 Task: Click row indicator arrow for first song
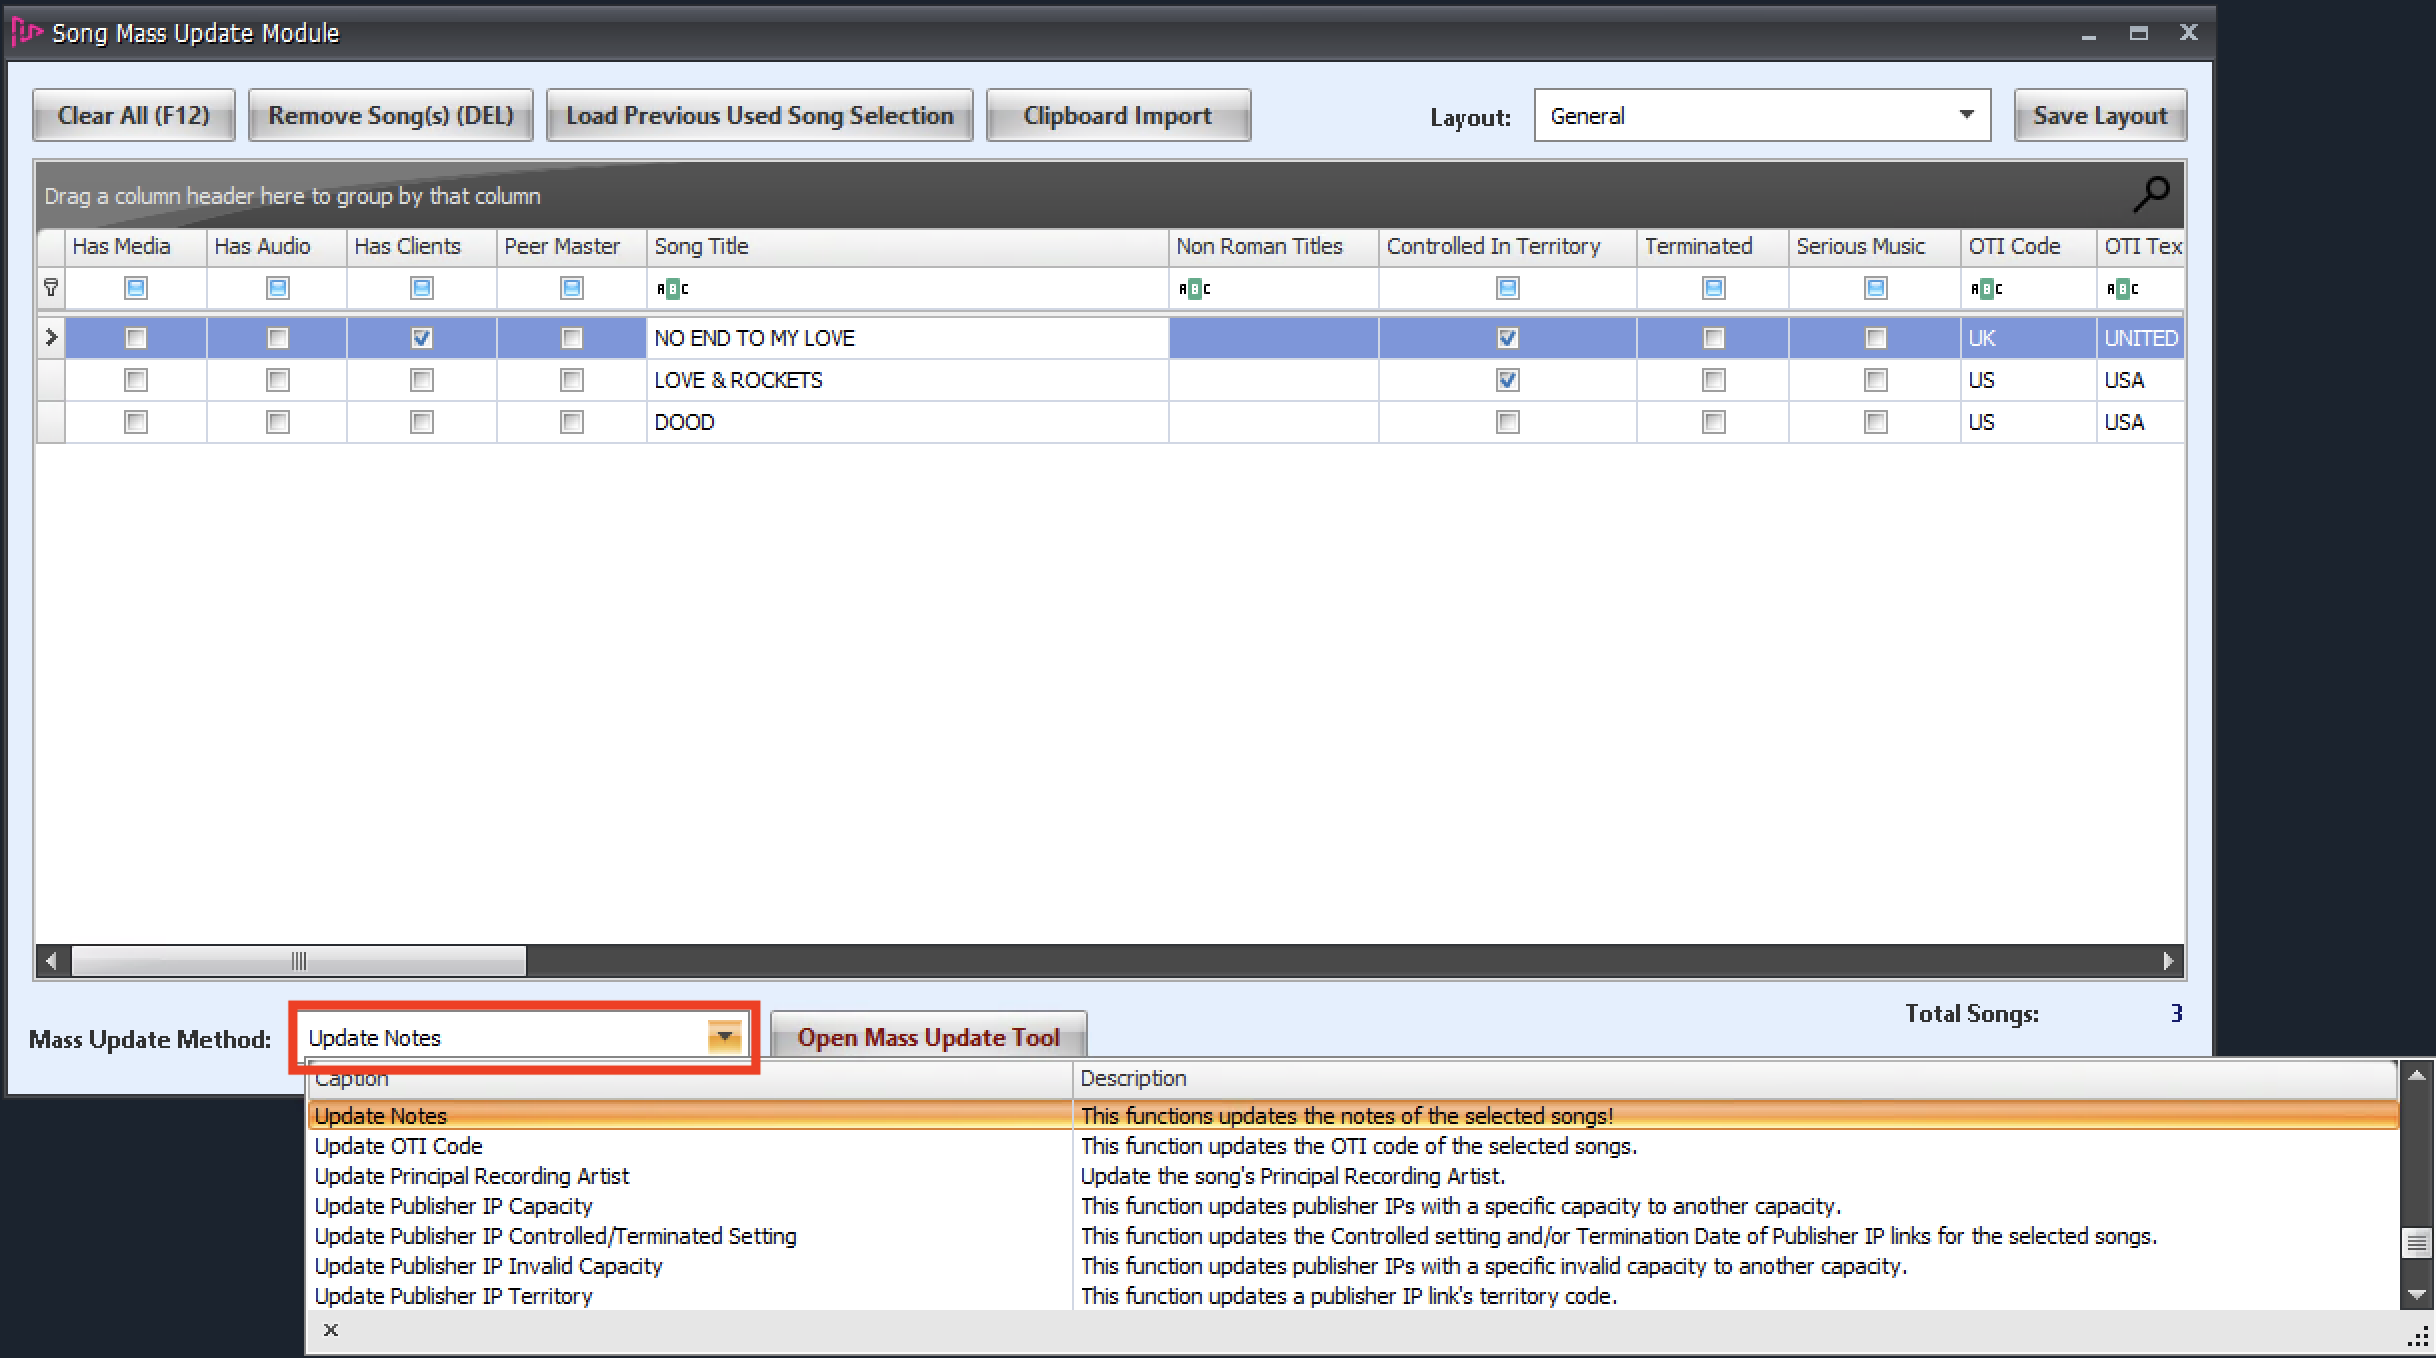click(51, 338)
